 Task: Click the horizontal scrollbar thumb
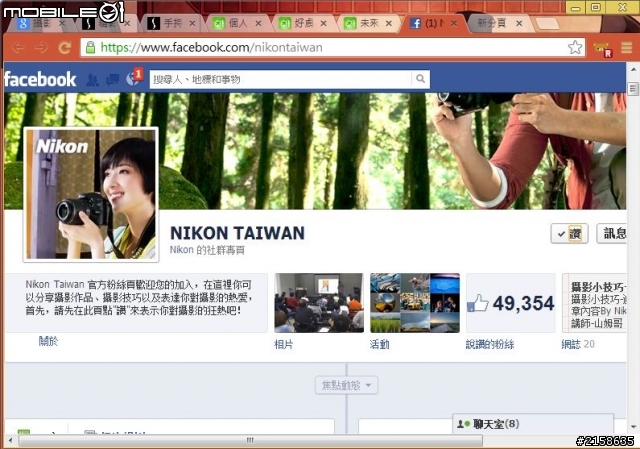(x=250, y=440)
